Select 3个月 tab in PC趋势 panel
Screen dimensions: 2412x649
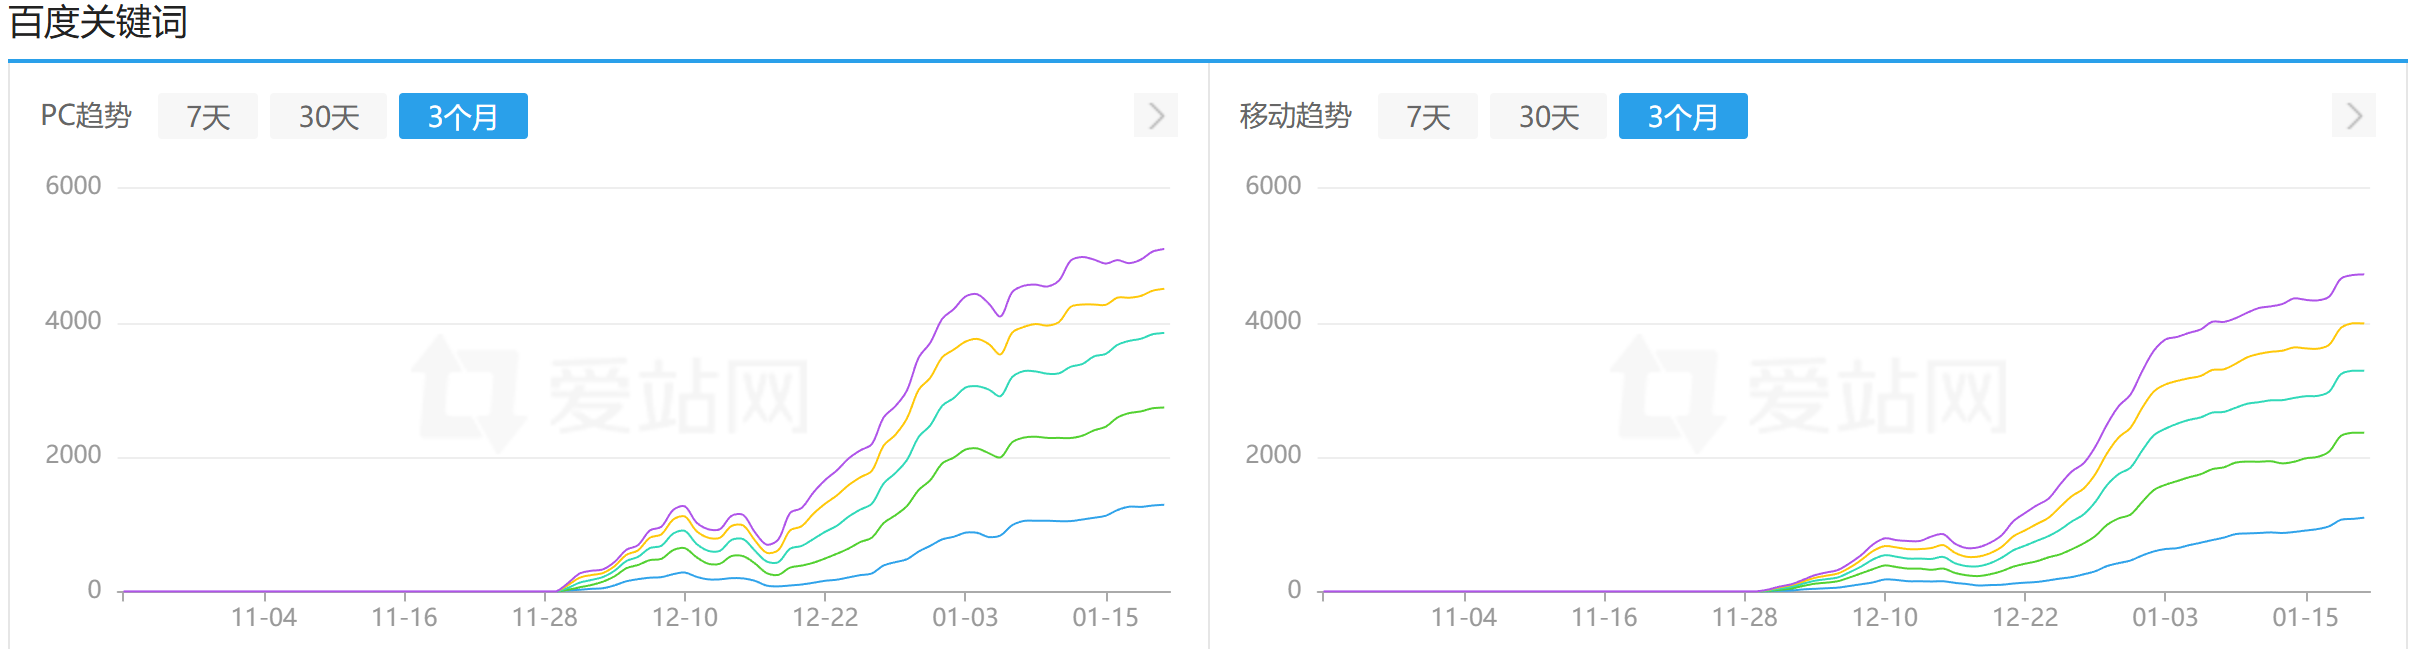tap(463, 117)
